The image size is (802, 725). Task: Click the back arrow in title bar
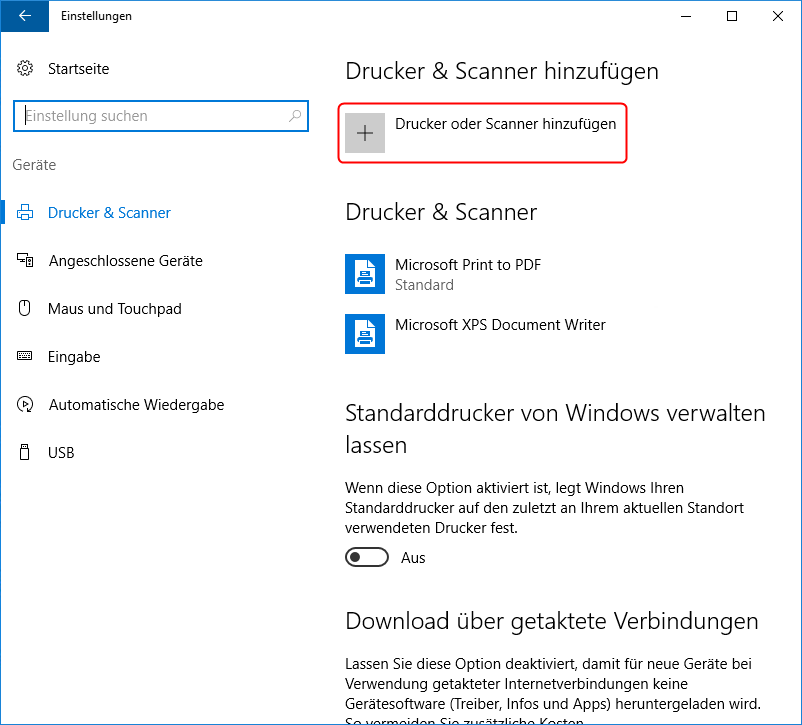coord(24,16)
